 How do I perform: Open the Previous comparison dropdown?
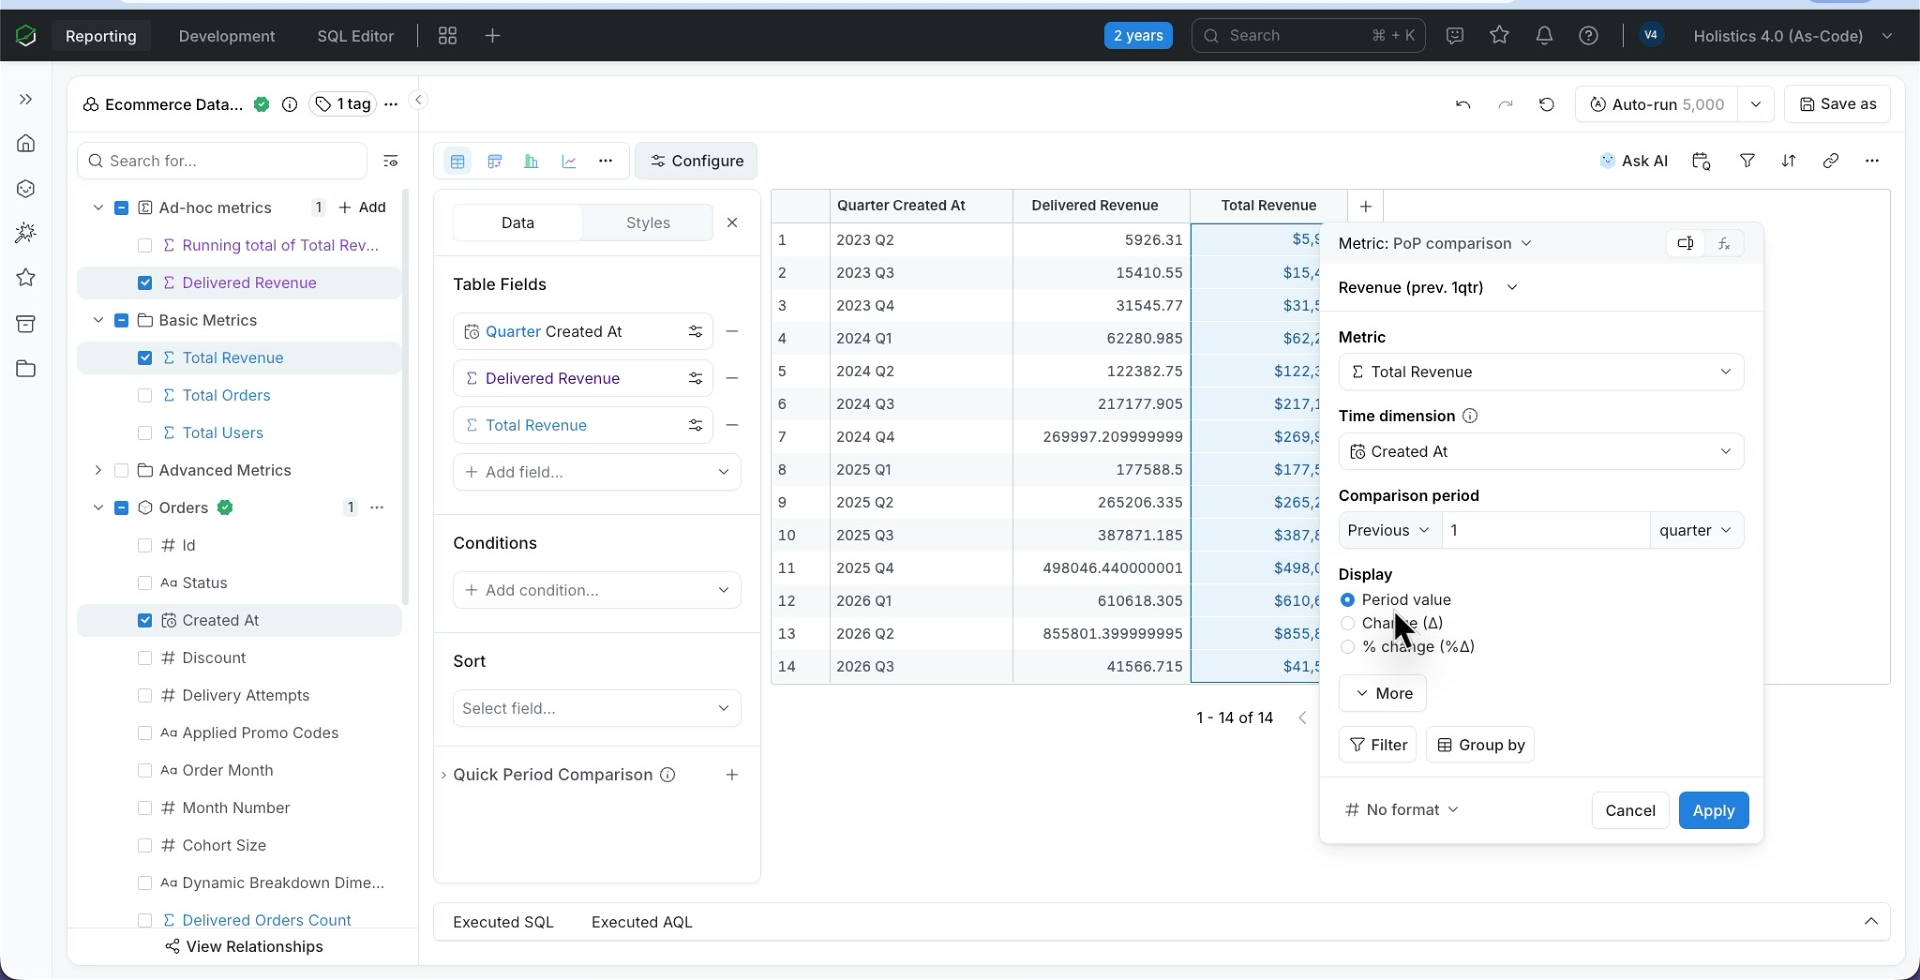[x=1389, y=531]
